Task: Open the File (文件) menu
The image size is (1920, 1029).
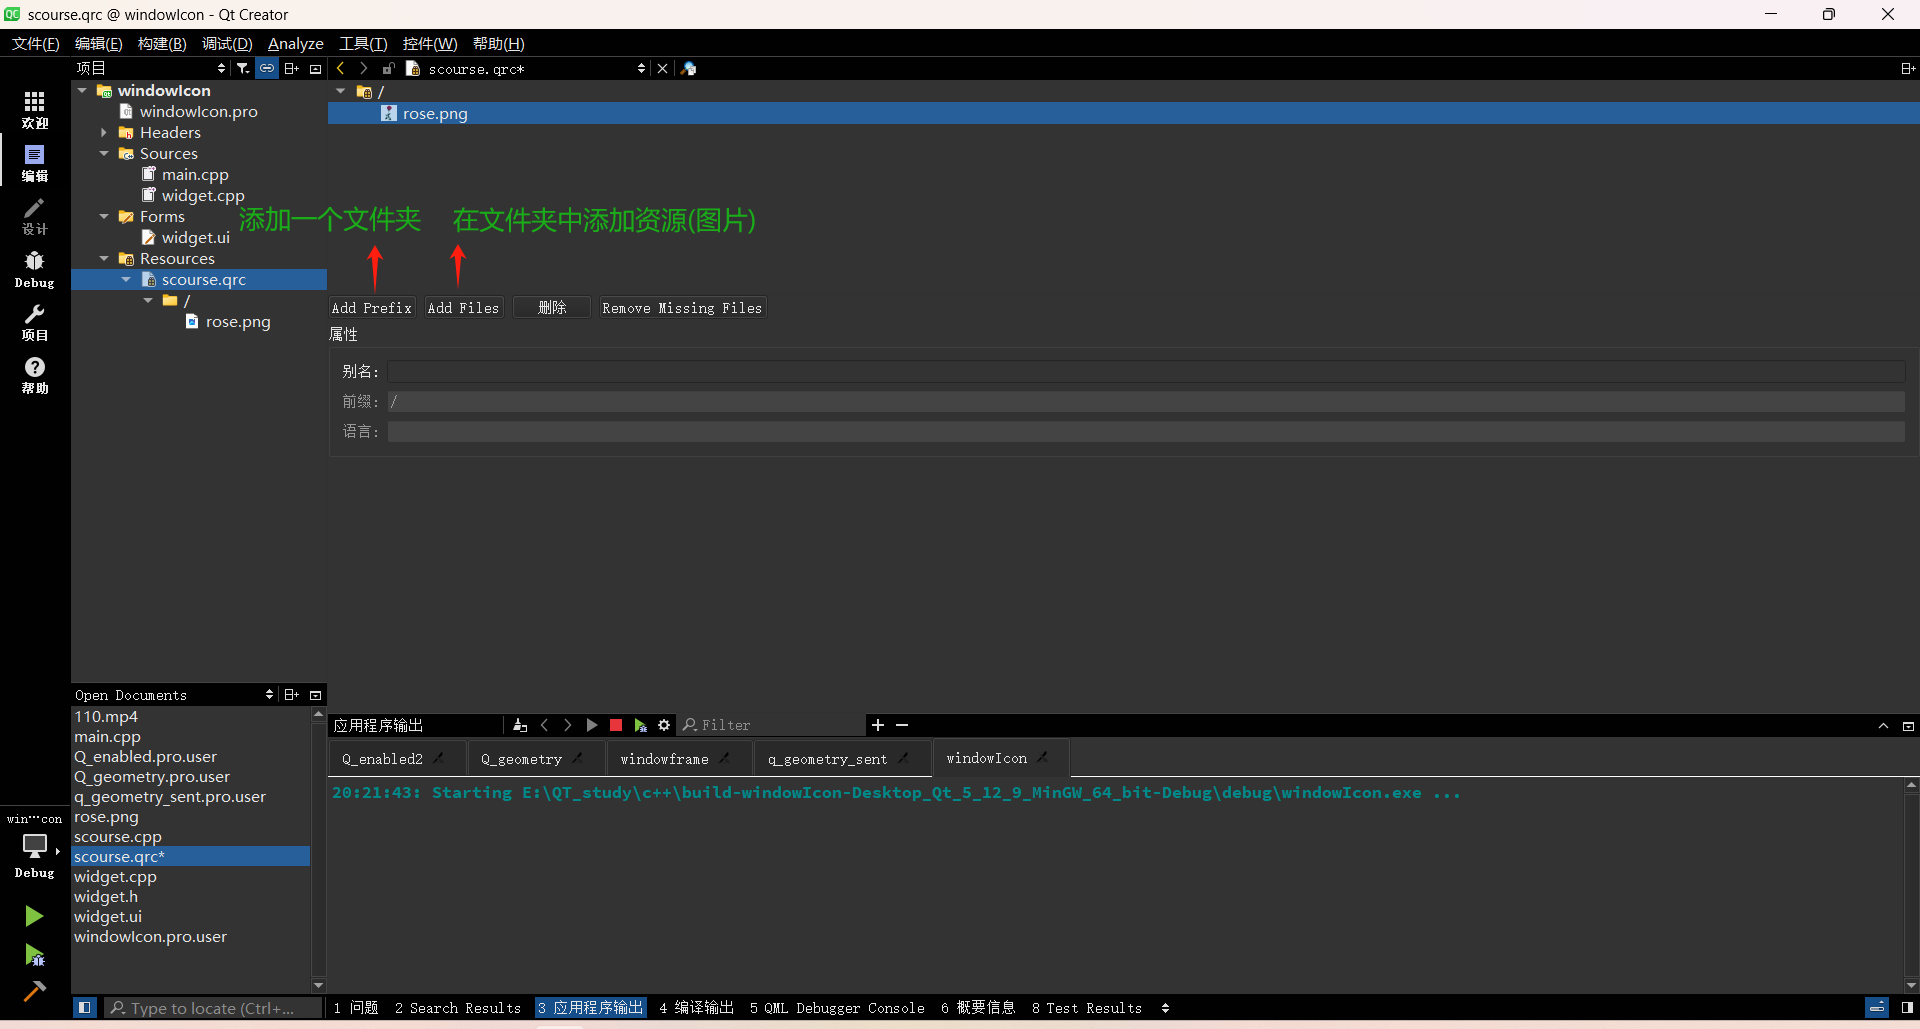Action: pyautogui.click(x=35, y=43)
